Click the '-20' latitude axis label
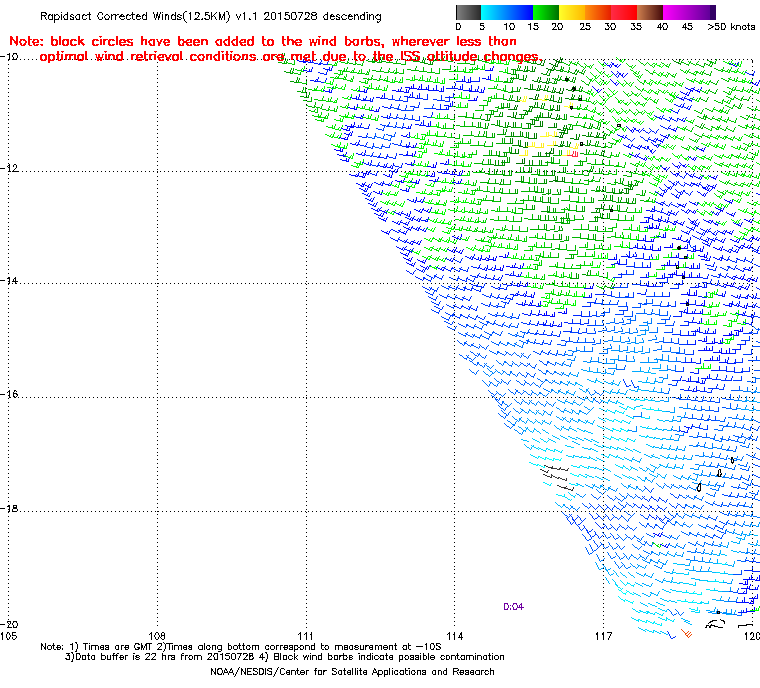The image size is (760, 688). pos(9,624)
